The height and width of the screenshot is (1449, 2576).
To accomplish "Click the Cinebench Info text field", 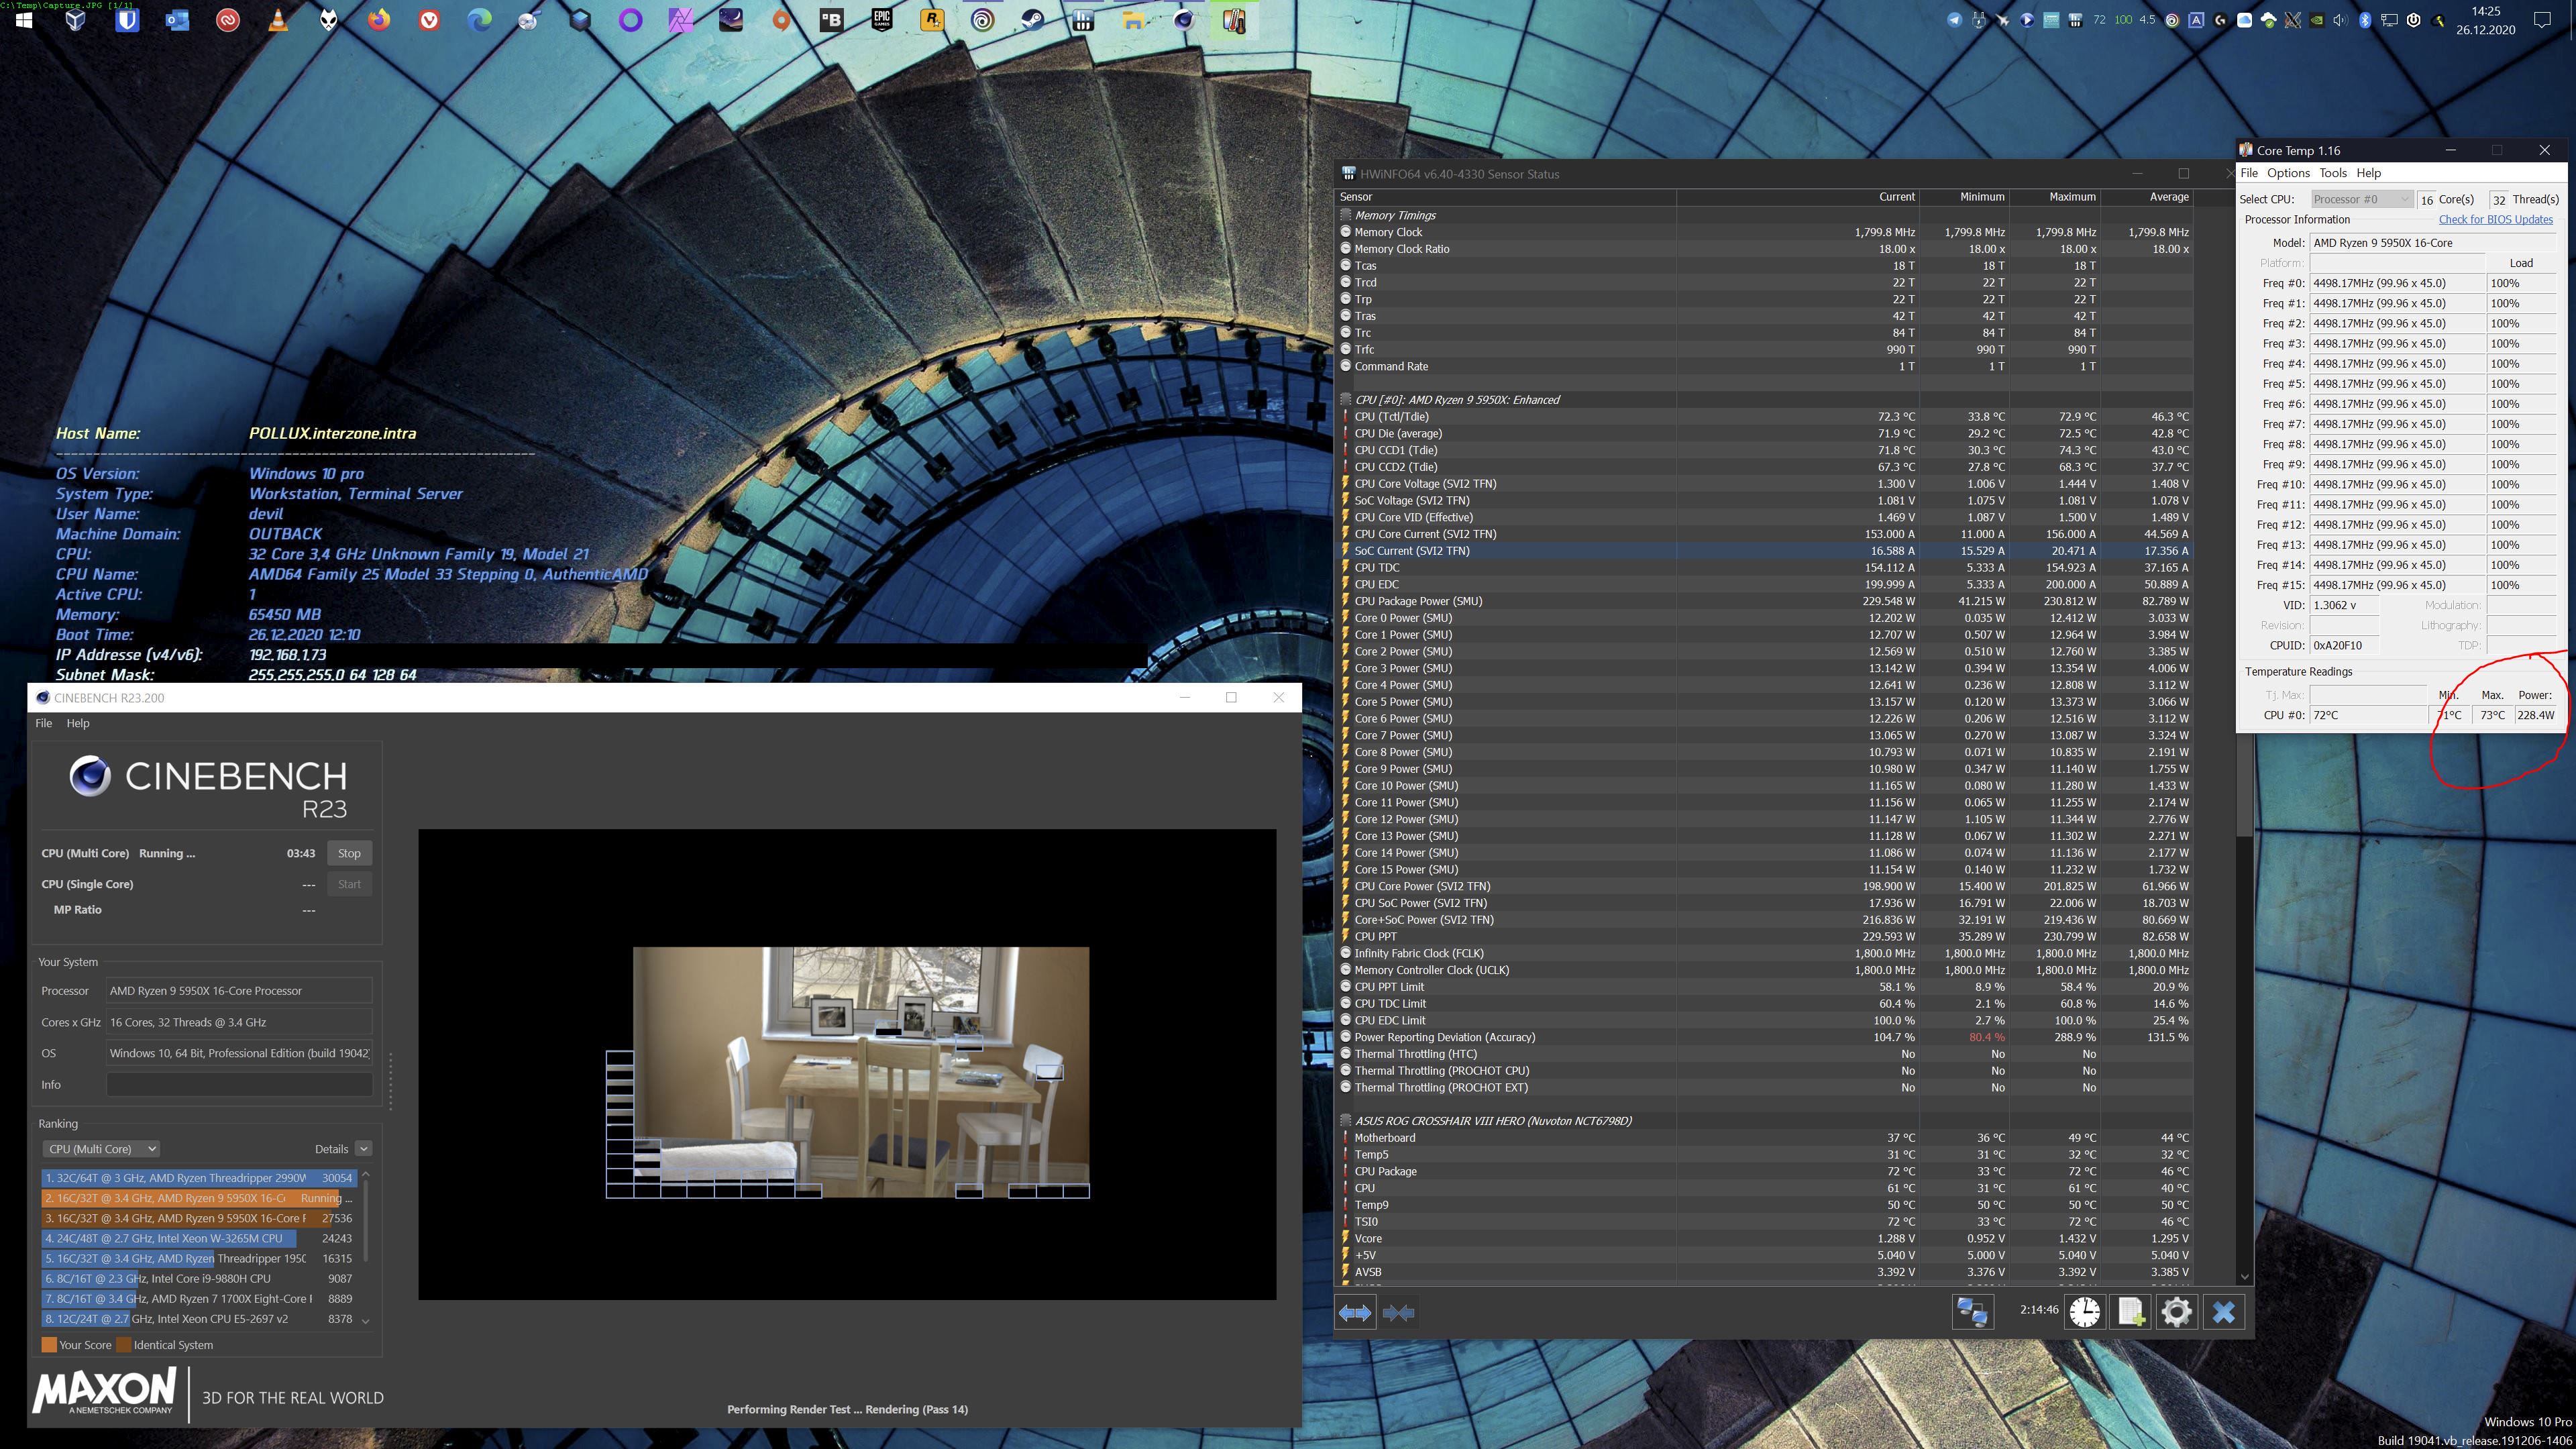I will 239,1085.
